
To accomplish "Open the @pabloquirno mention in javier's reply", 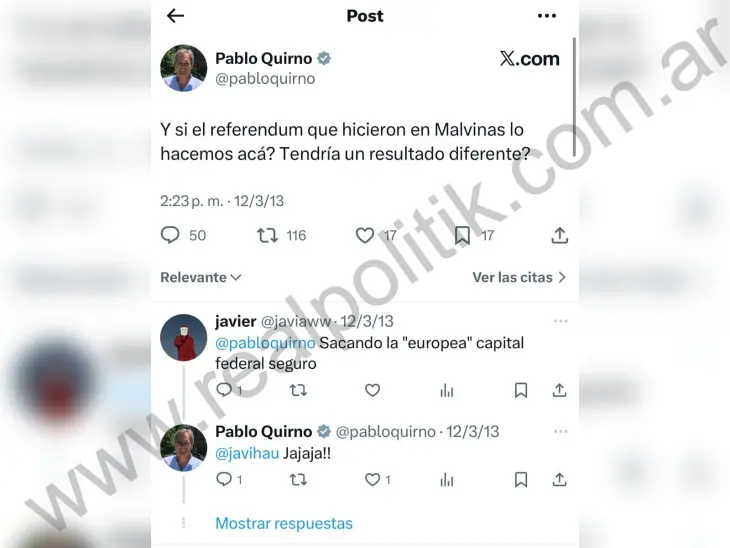I will pos(265,343).
